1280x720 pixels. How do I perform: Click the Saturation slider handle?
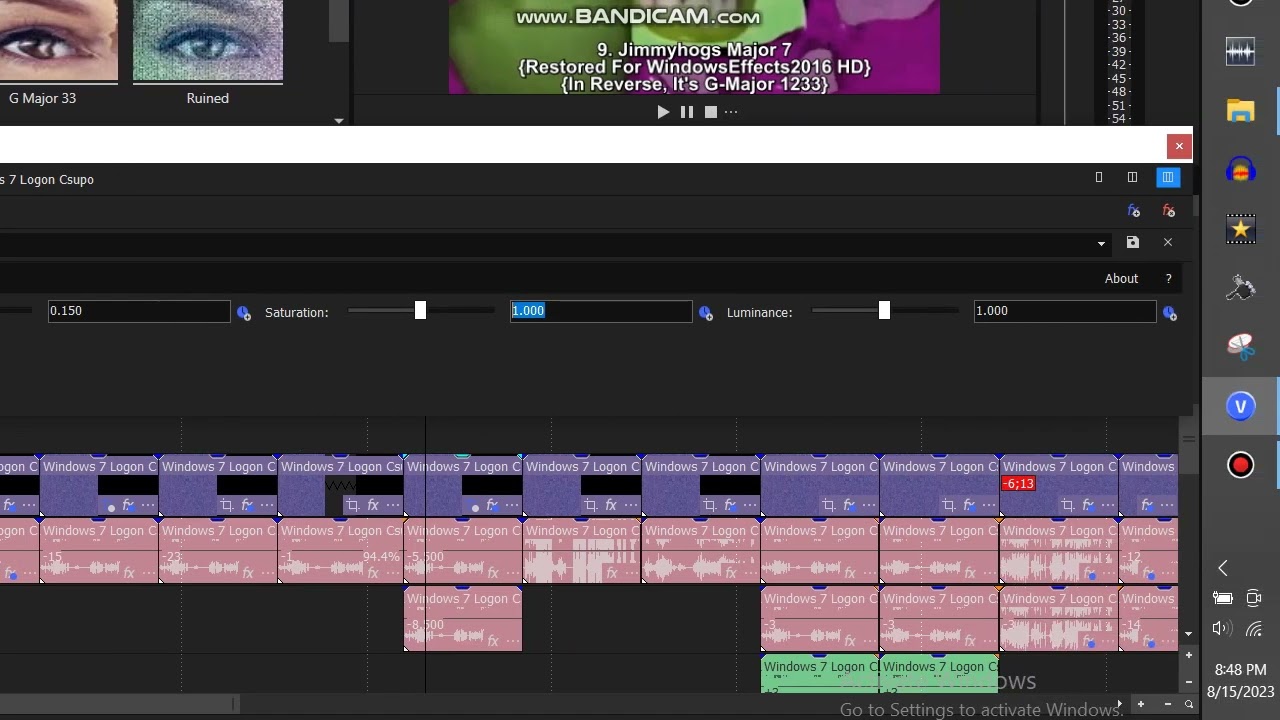[x=420, y=311]
